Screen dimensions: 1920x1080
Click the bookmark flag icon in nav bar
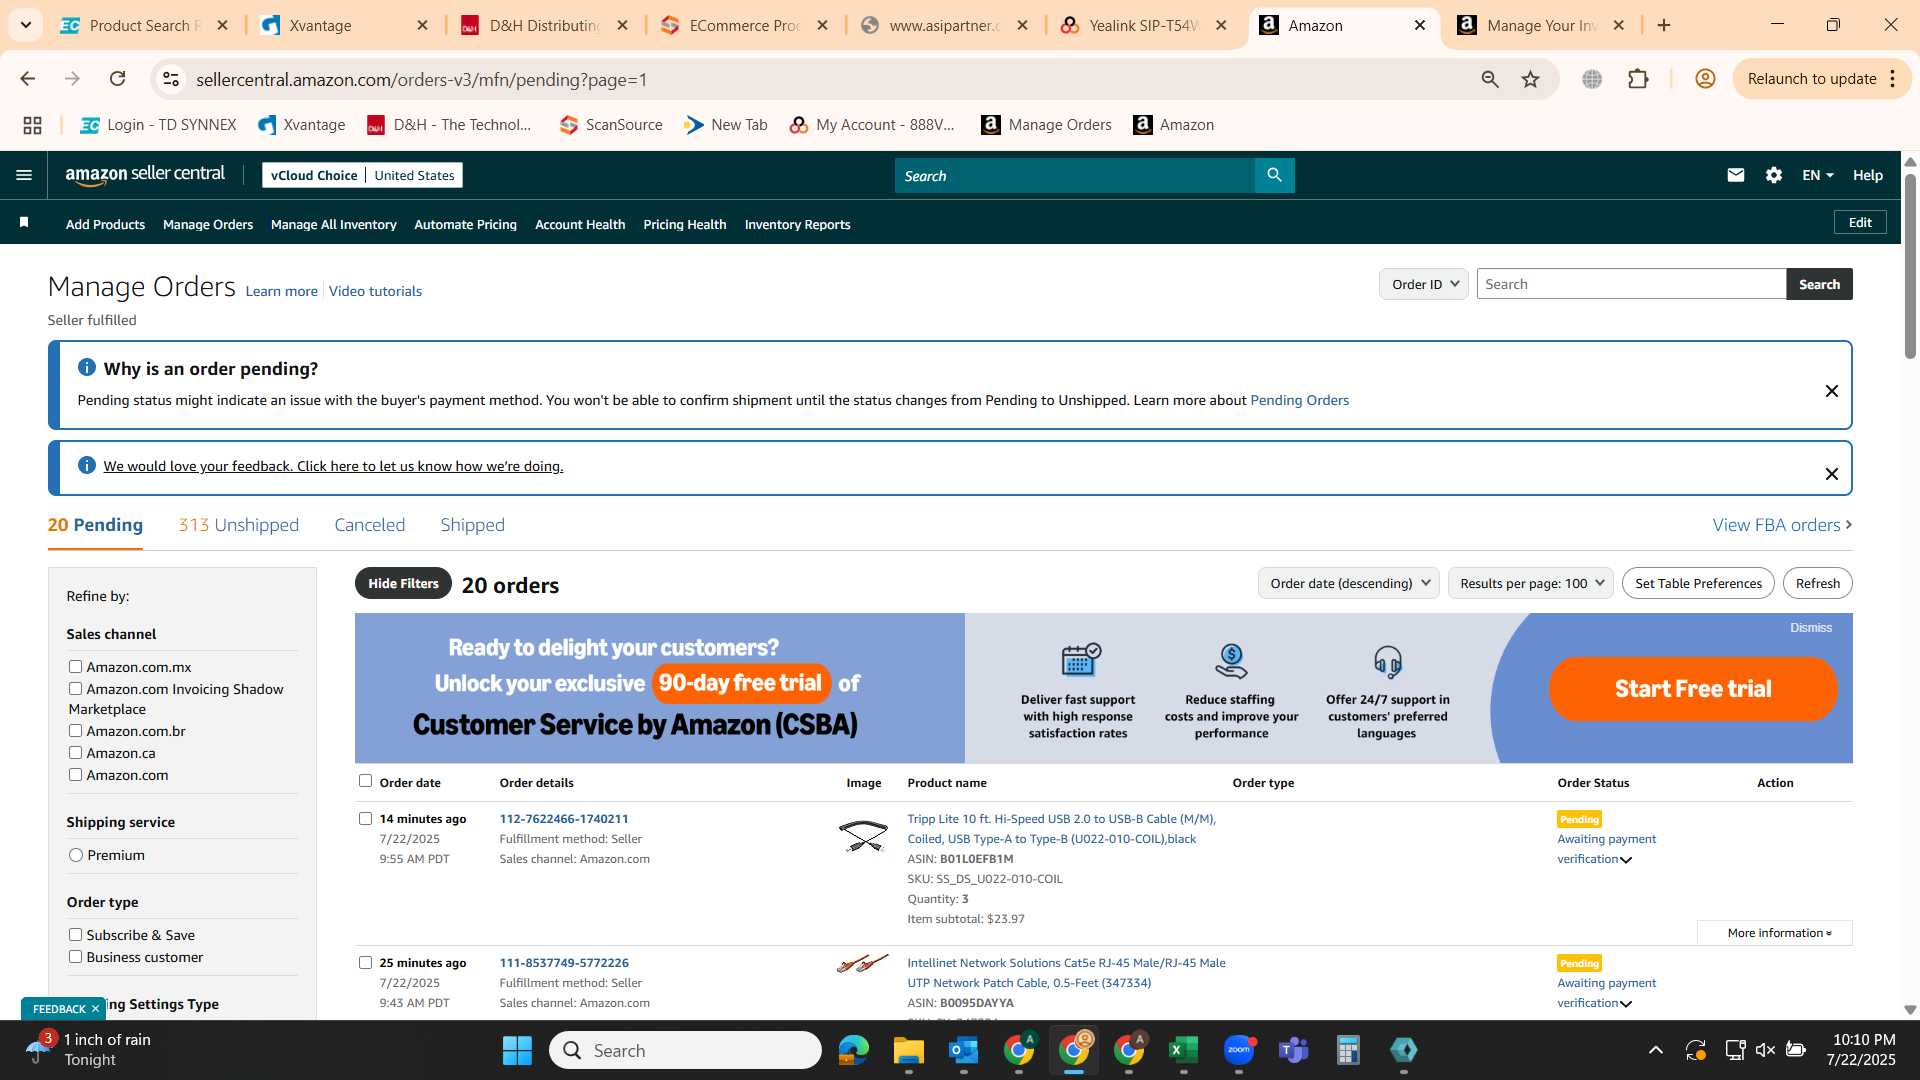[24, 223]
